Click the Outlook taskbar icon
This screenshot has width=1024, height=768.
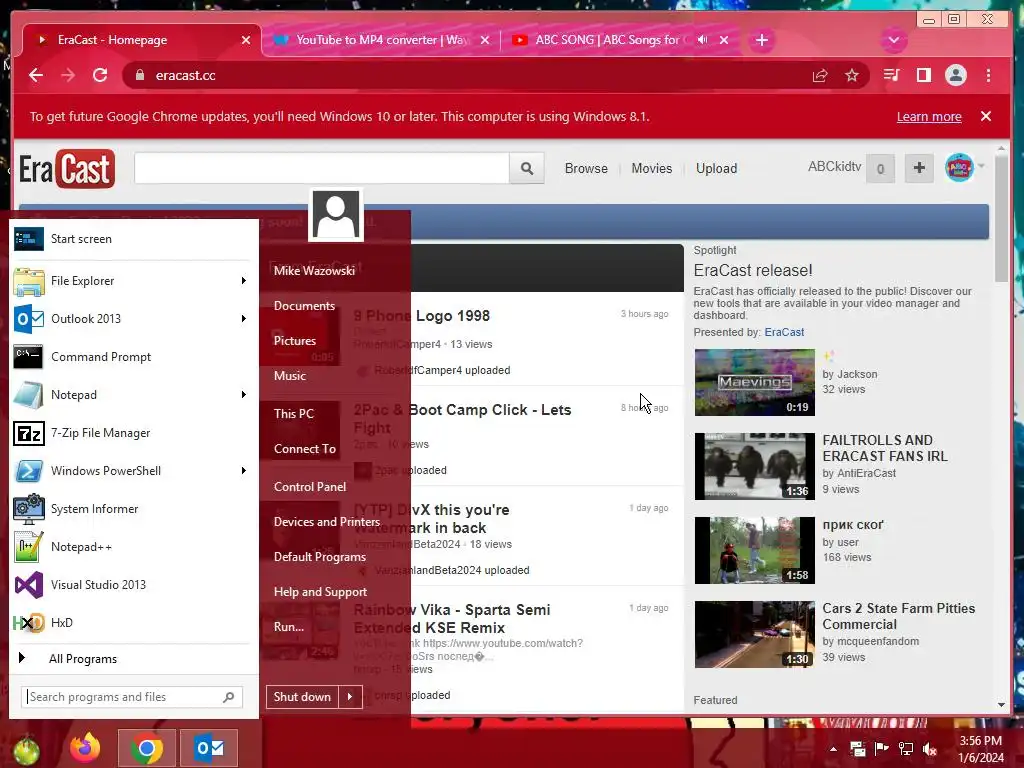pyautogui.click(x=209, y=748)
